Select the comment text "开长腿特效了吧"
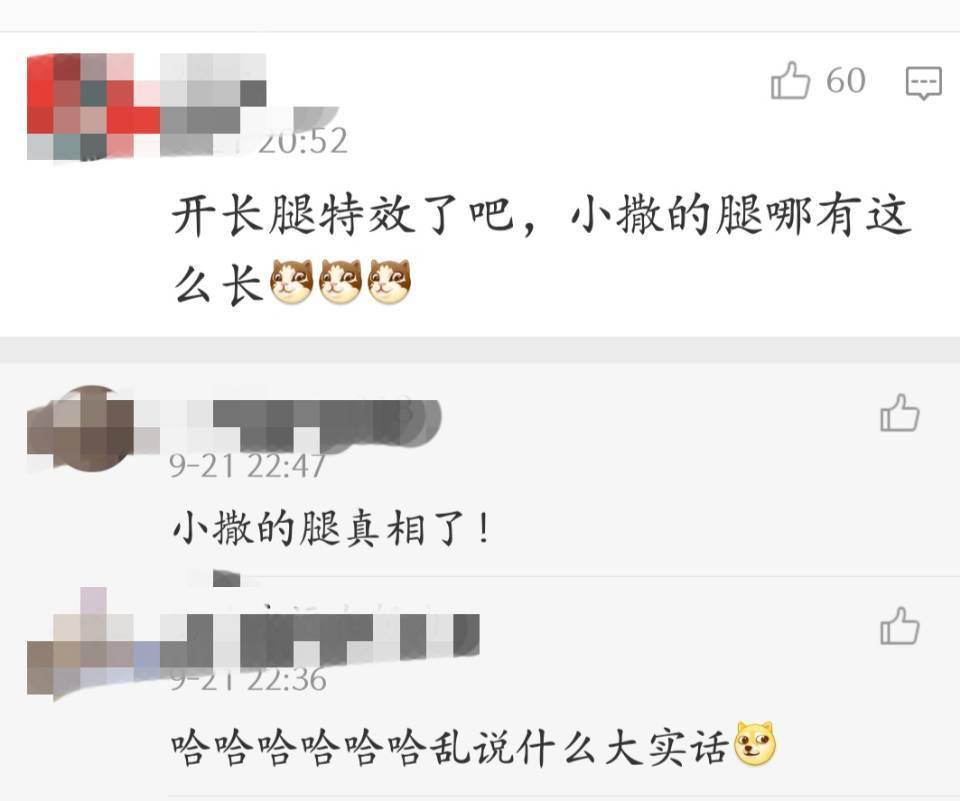Viewport: 960px width, 801px height. point(342,215)
